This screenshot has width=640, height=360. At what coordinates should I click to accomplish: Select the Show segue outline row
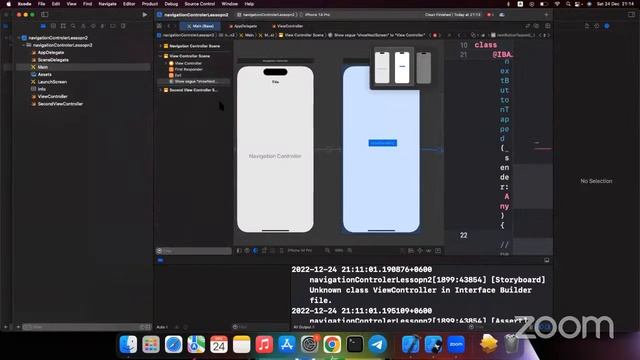(x=193, y=82)
